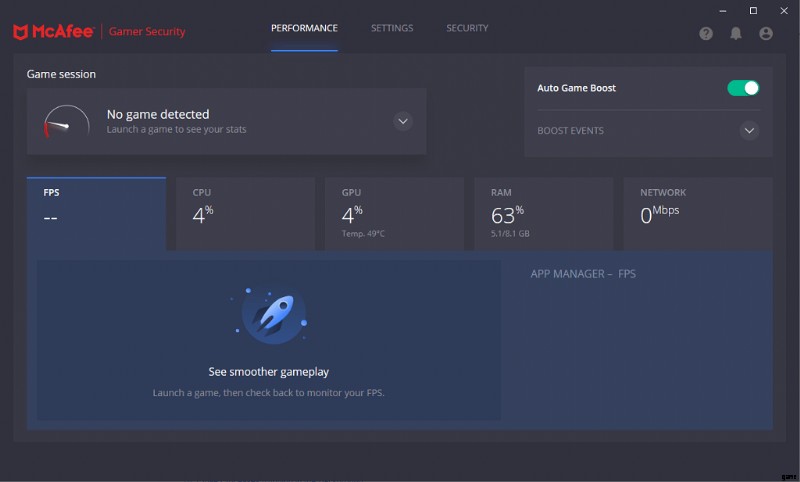The image size is (800, 482).
Task: Expand the game session details chevron
Action: 403,121
